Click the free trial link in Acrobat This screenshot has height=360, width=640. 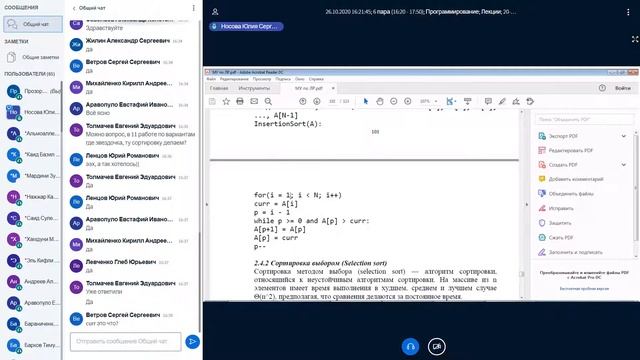coord(584,289)
